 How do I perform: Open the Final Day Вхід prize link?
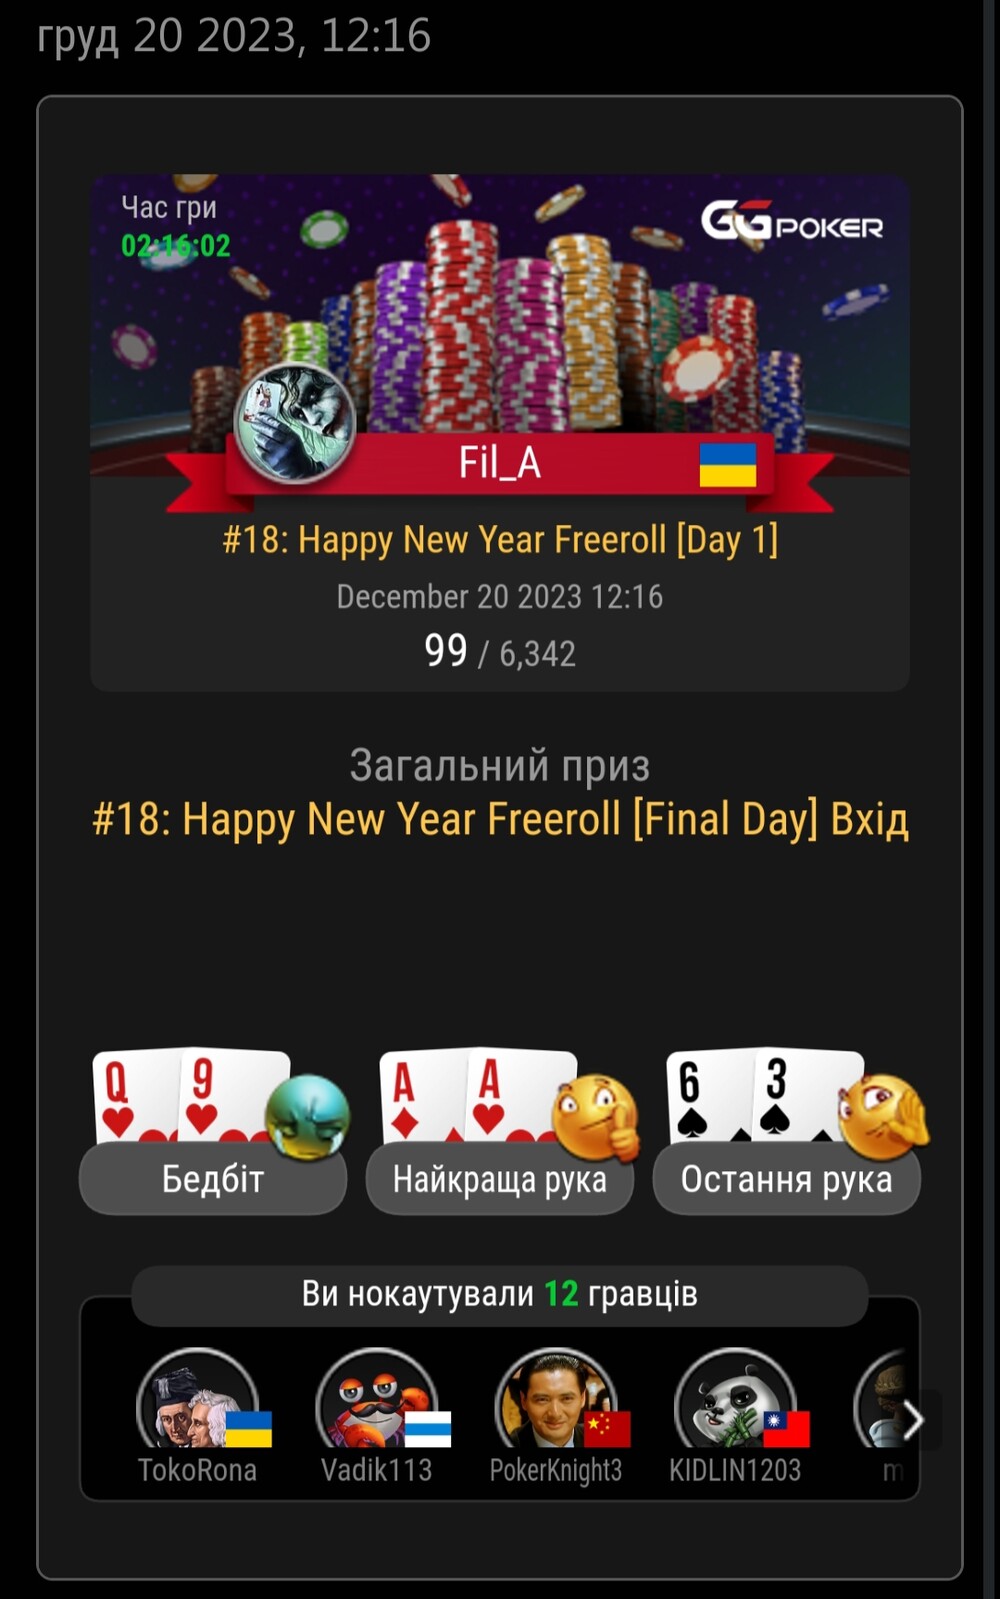[500, 819]
